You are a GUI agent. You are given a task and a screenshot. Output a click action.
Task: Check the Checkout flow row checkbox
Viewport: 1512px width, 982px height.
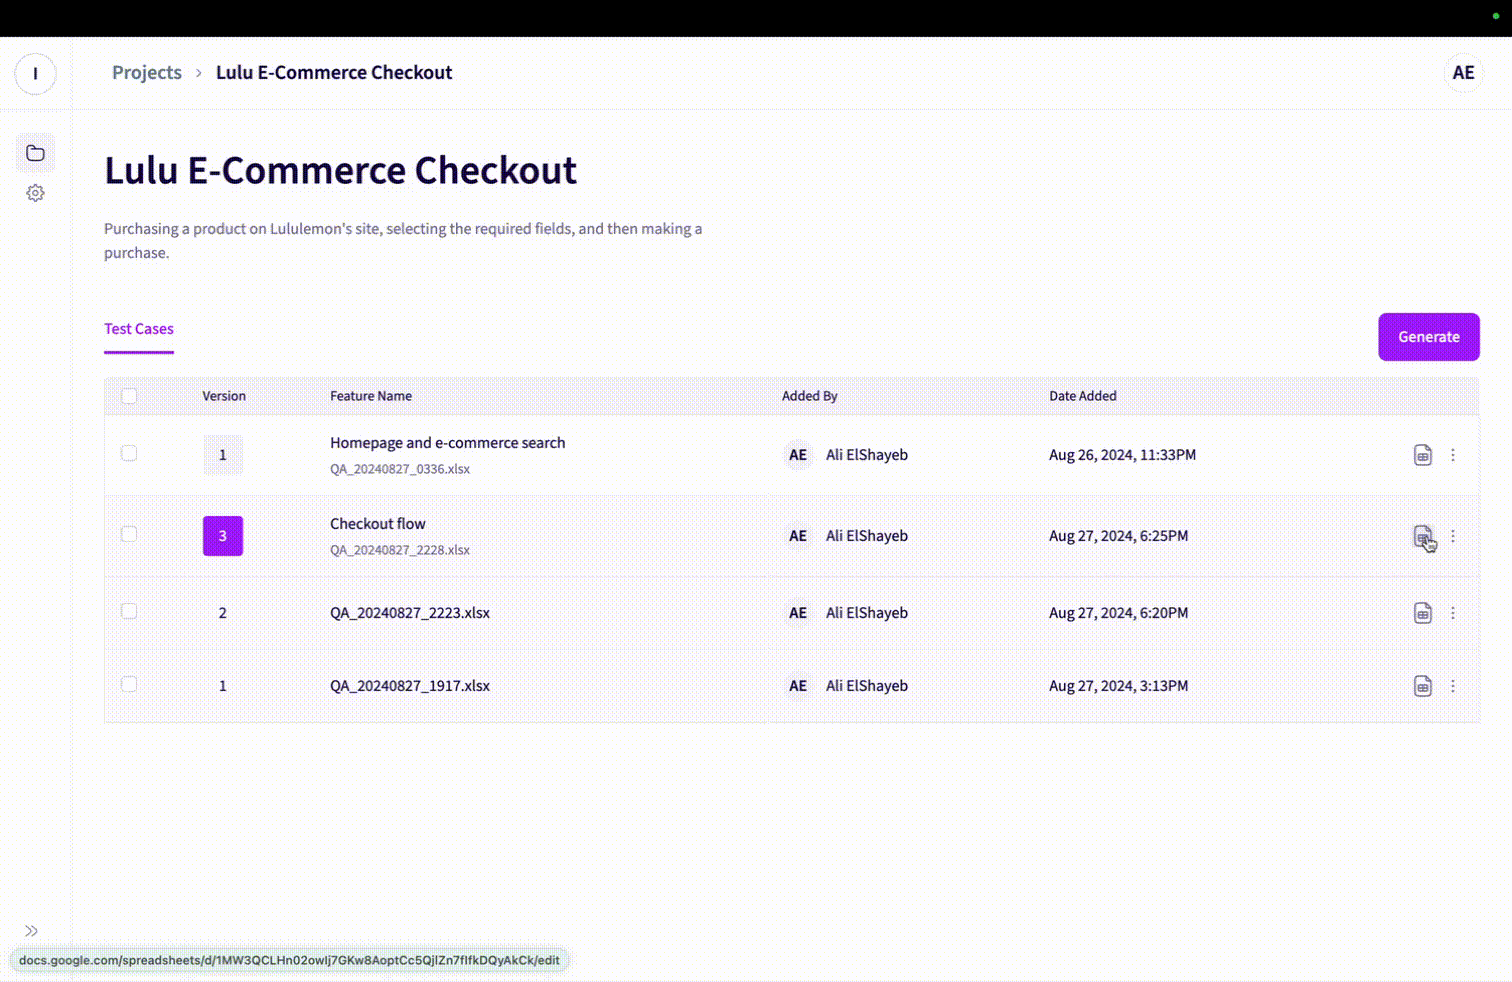point(129,534)
